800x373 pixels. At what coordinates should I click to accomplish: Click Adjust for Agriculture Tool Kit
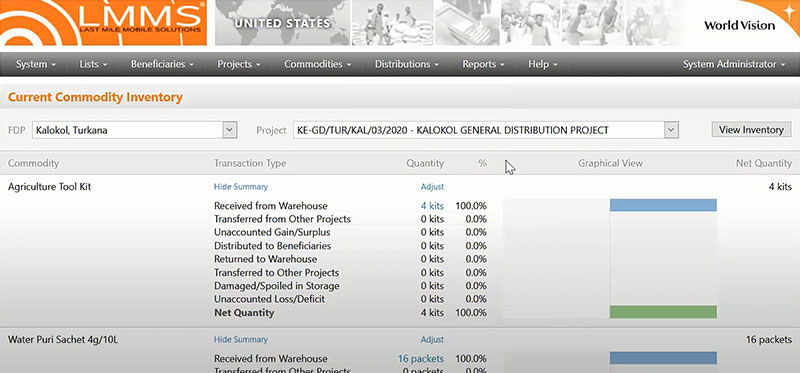point(432,187)
